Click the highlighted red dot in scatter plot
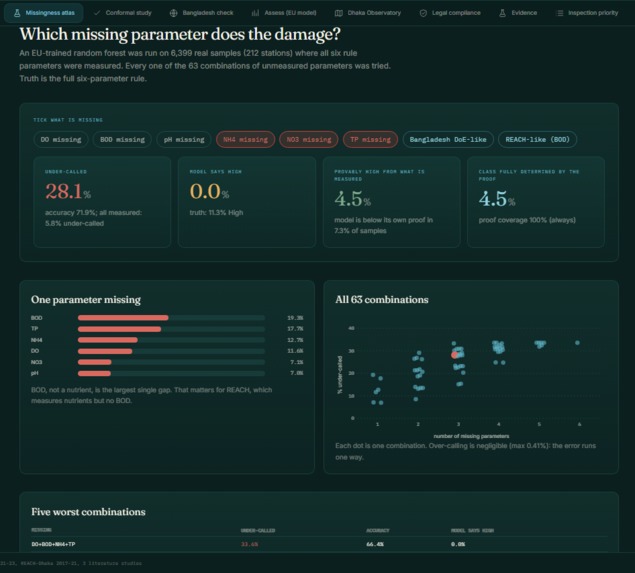635x573 pixels. (454, 355)
